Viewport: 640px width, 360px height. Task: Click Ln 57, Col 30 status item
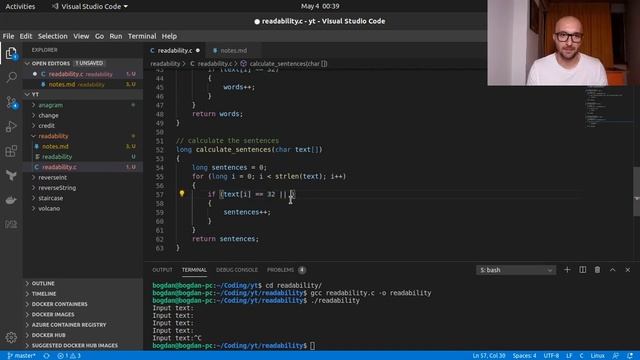(x=489, y=356)
